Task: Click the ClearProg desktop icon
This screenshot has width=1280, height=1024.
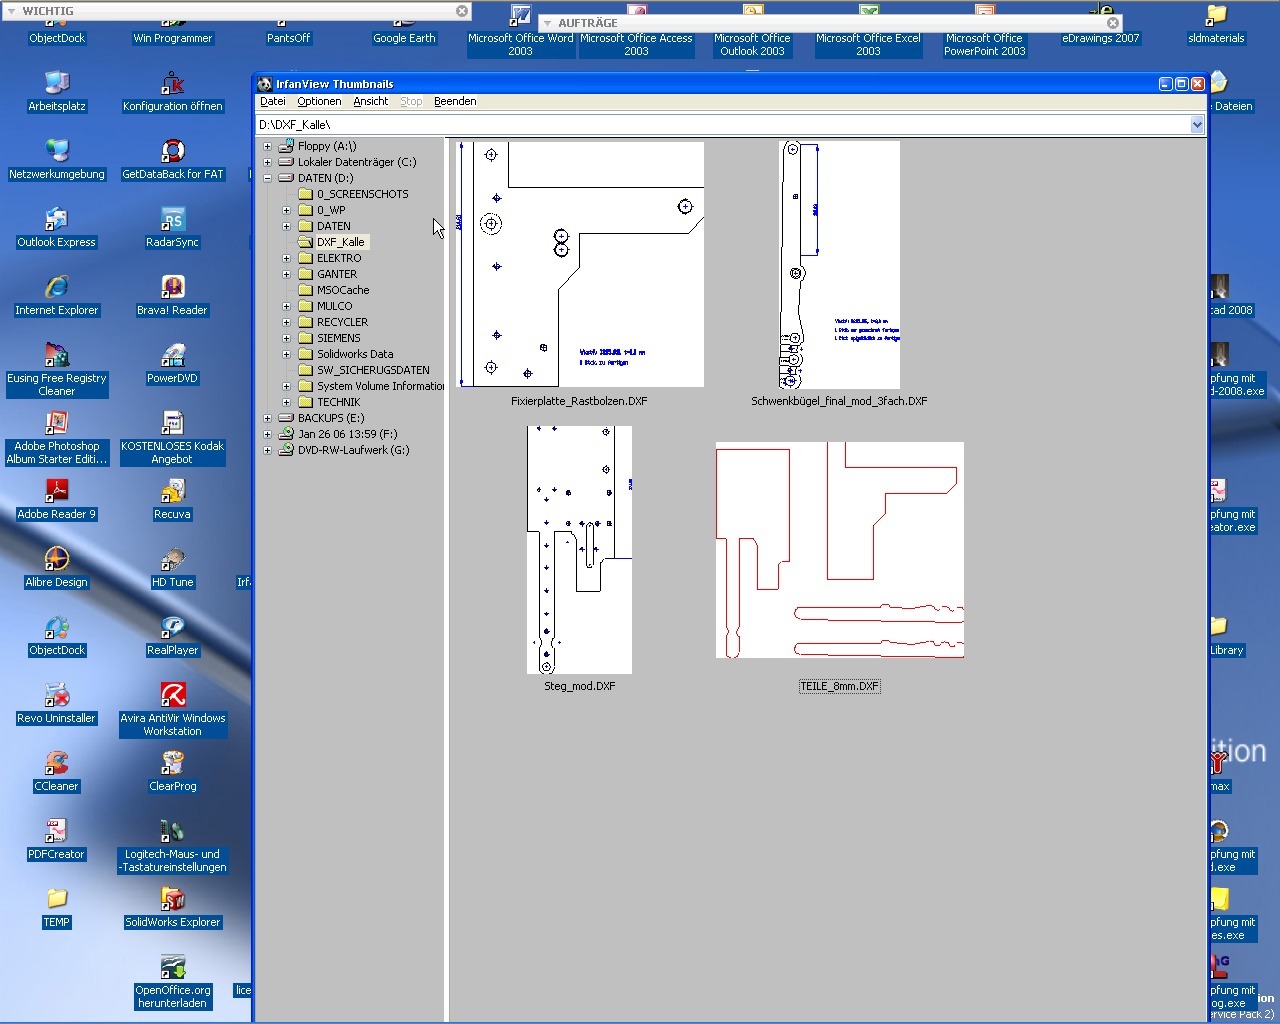Action: tap(172, 764)
